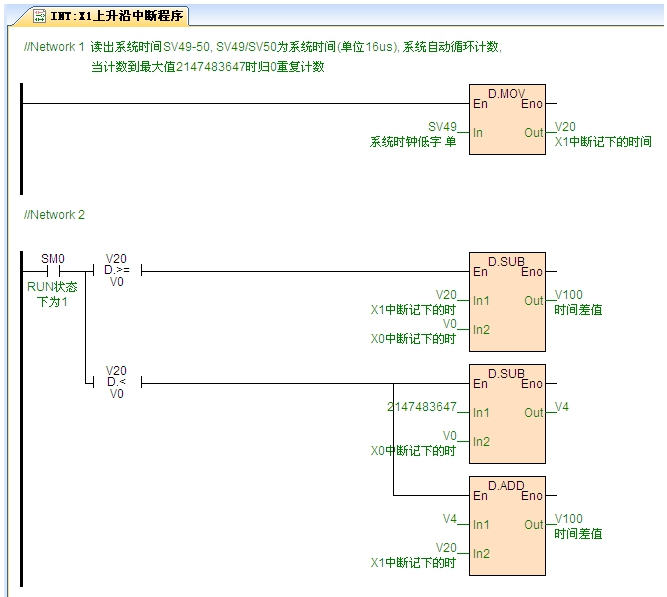
Task: Click the V100 output of D.ADD block
Action: 569,519
